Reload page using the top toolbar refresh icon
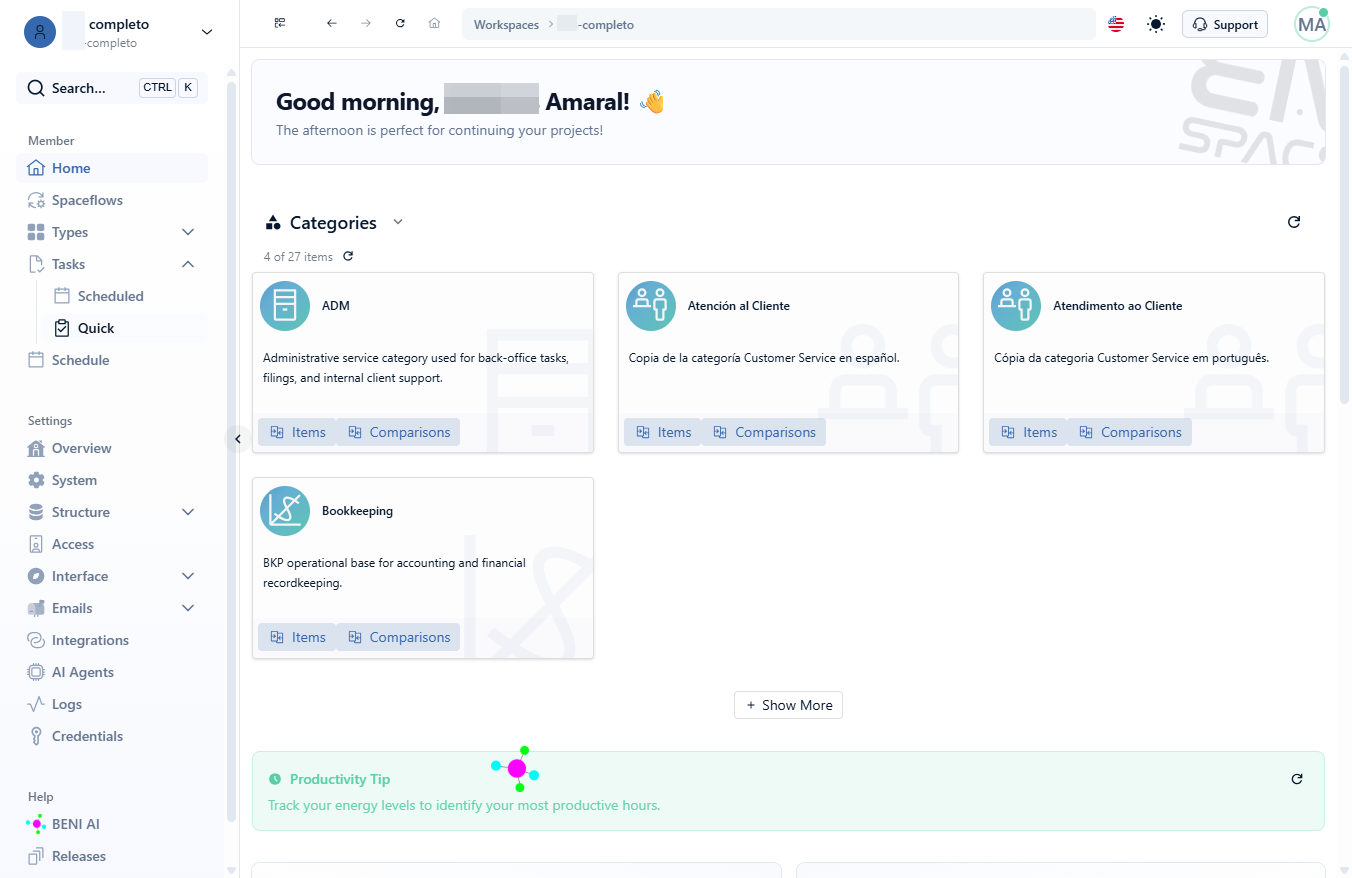This screenshot has width=1352, height=878. (400, 23)
